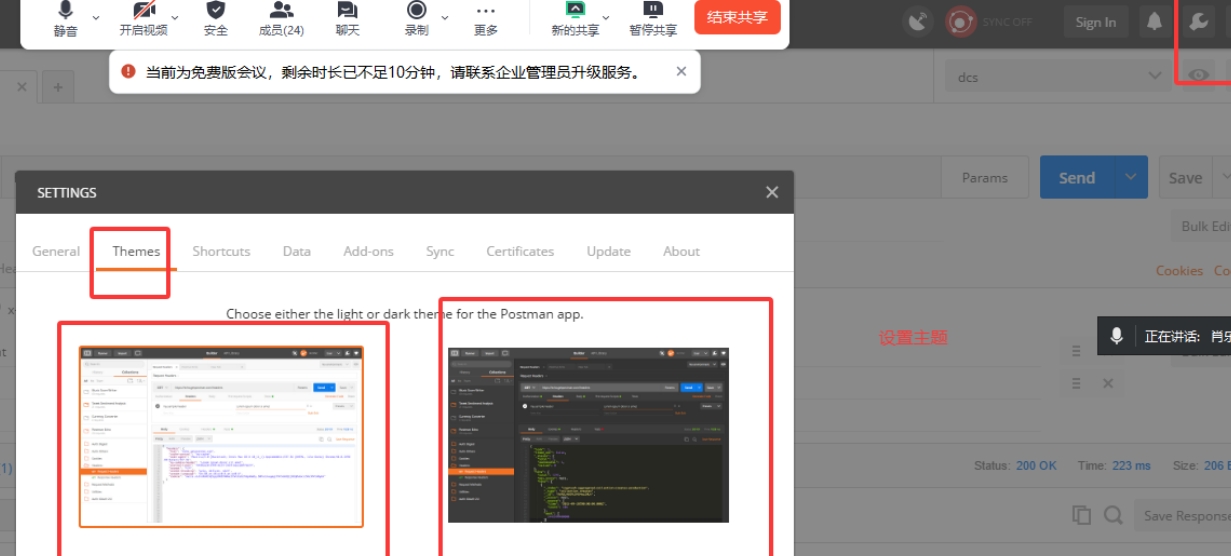Click the 200 OK status value
The image size is (1231, 556).
[1036, 465]
